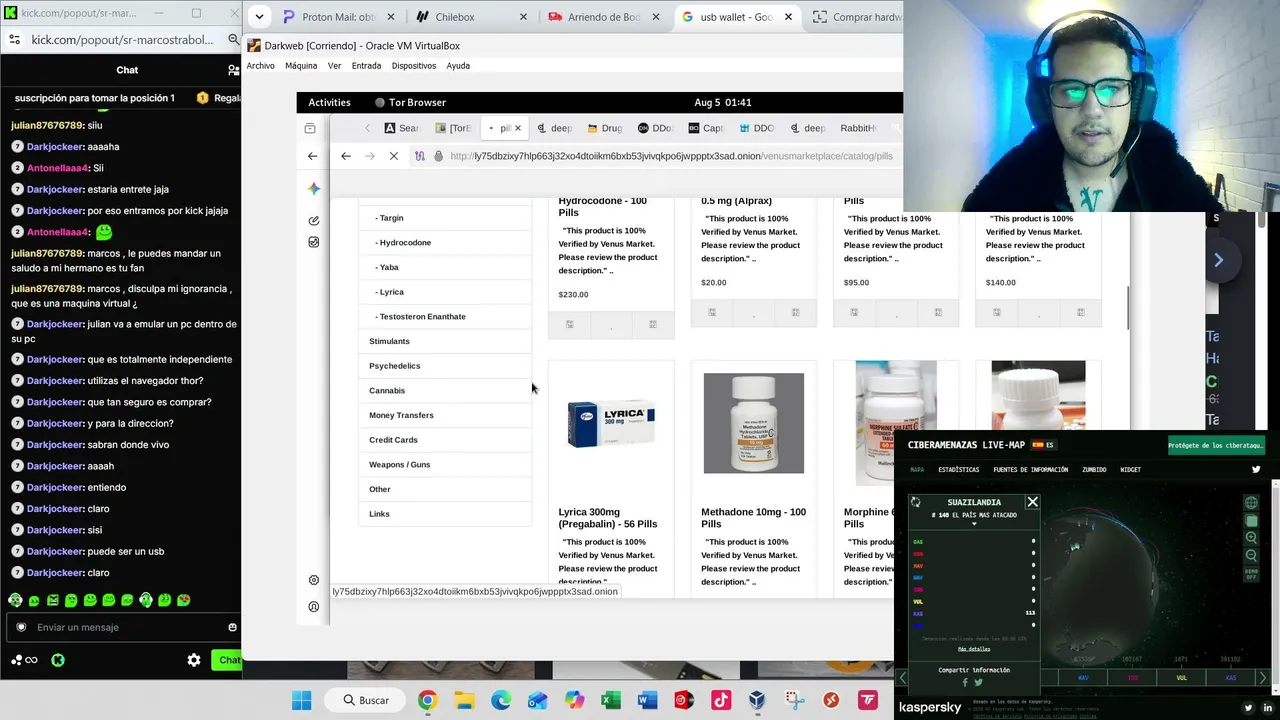The height and width of the screenshot is (720, 1280).
Task: Open the Chrome tab list dropdown
Action: point(259,17)
